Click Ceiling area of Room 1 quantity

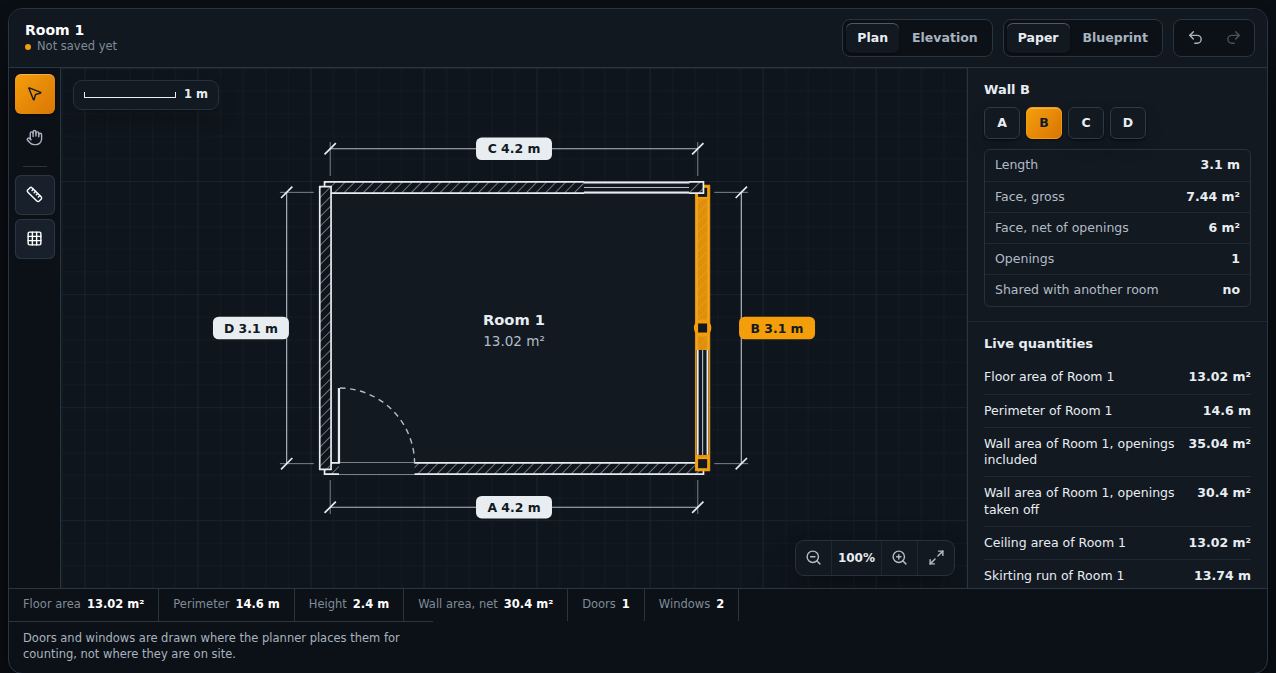(x=1117, y=543)
